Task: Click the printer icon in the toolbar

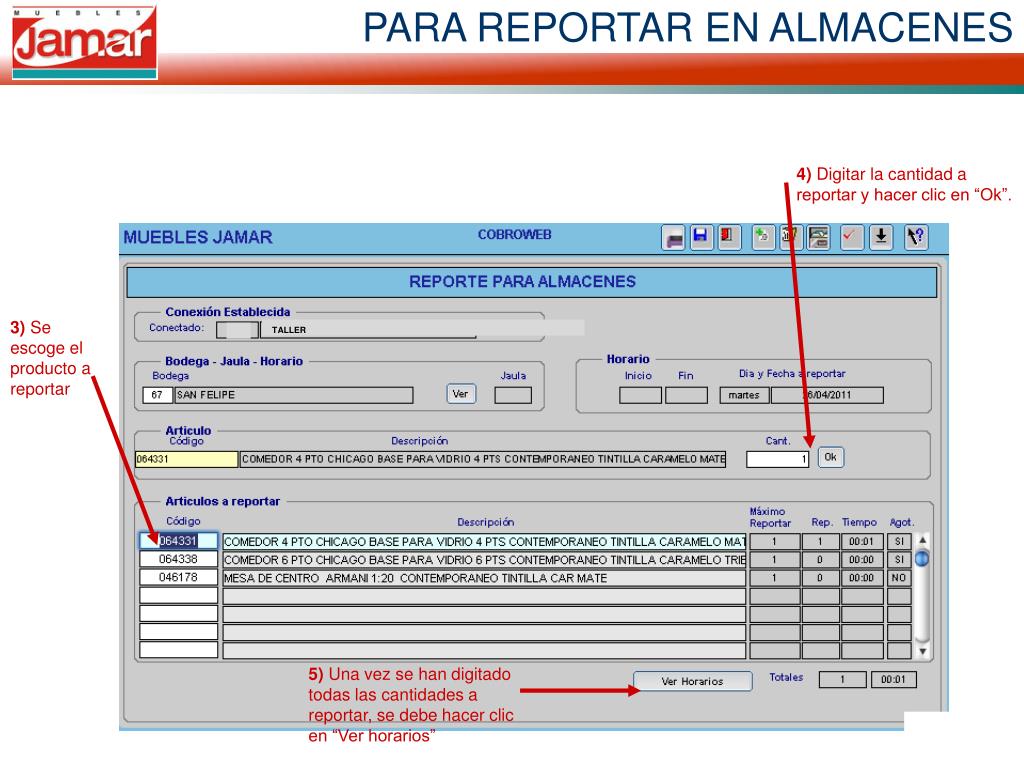Action: 673,238
